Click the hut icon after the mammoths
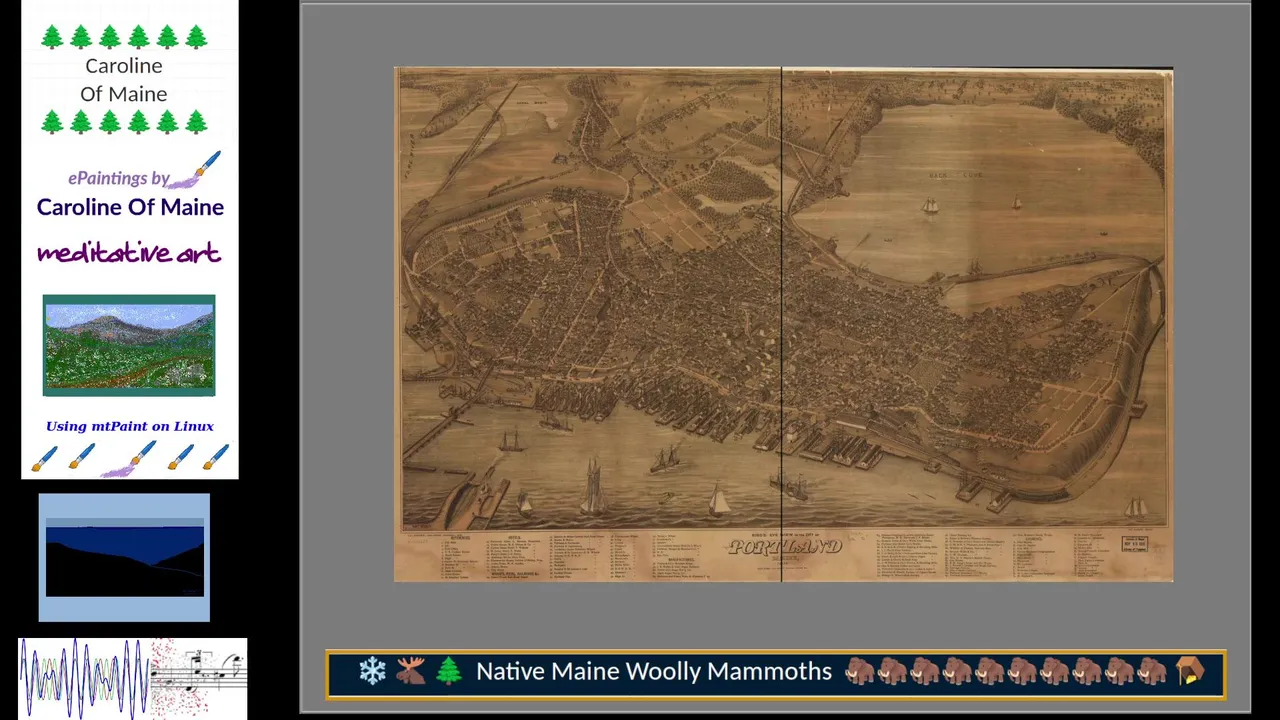This screenshot has width=1280, height=720. pyautogui.click(x=1190, y=671)
